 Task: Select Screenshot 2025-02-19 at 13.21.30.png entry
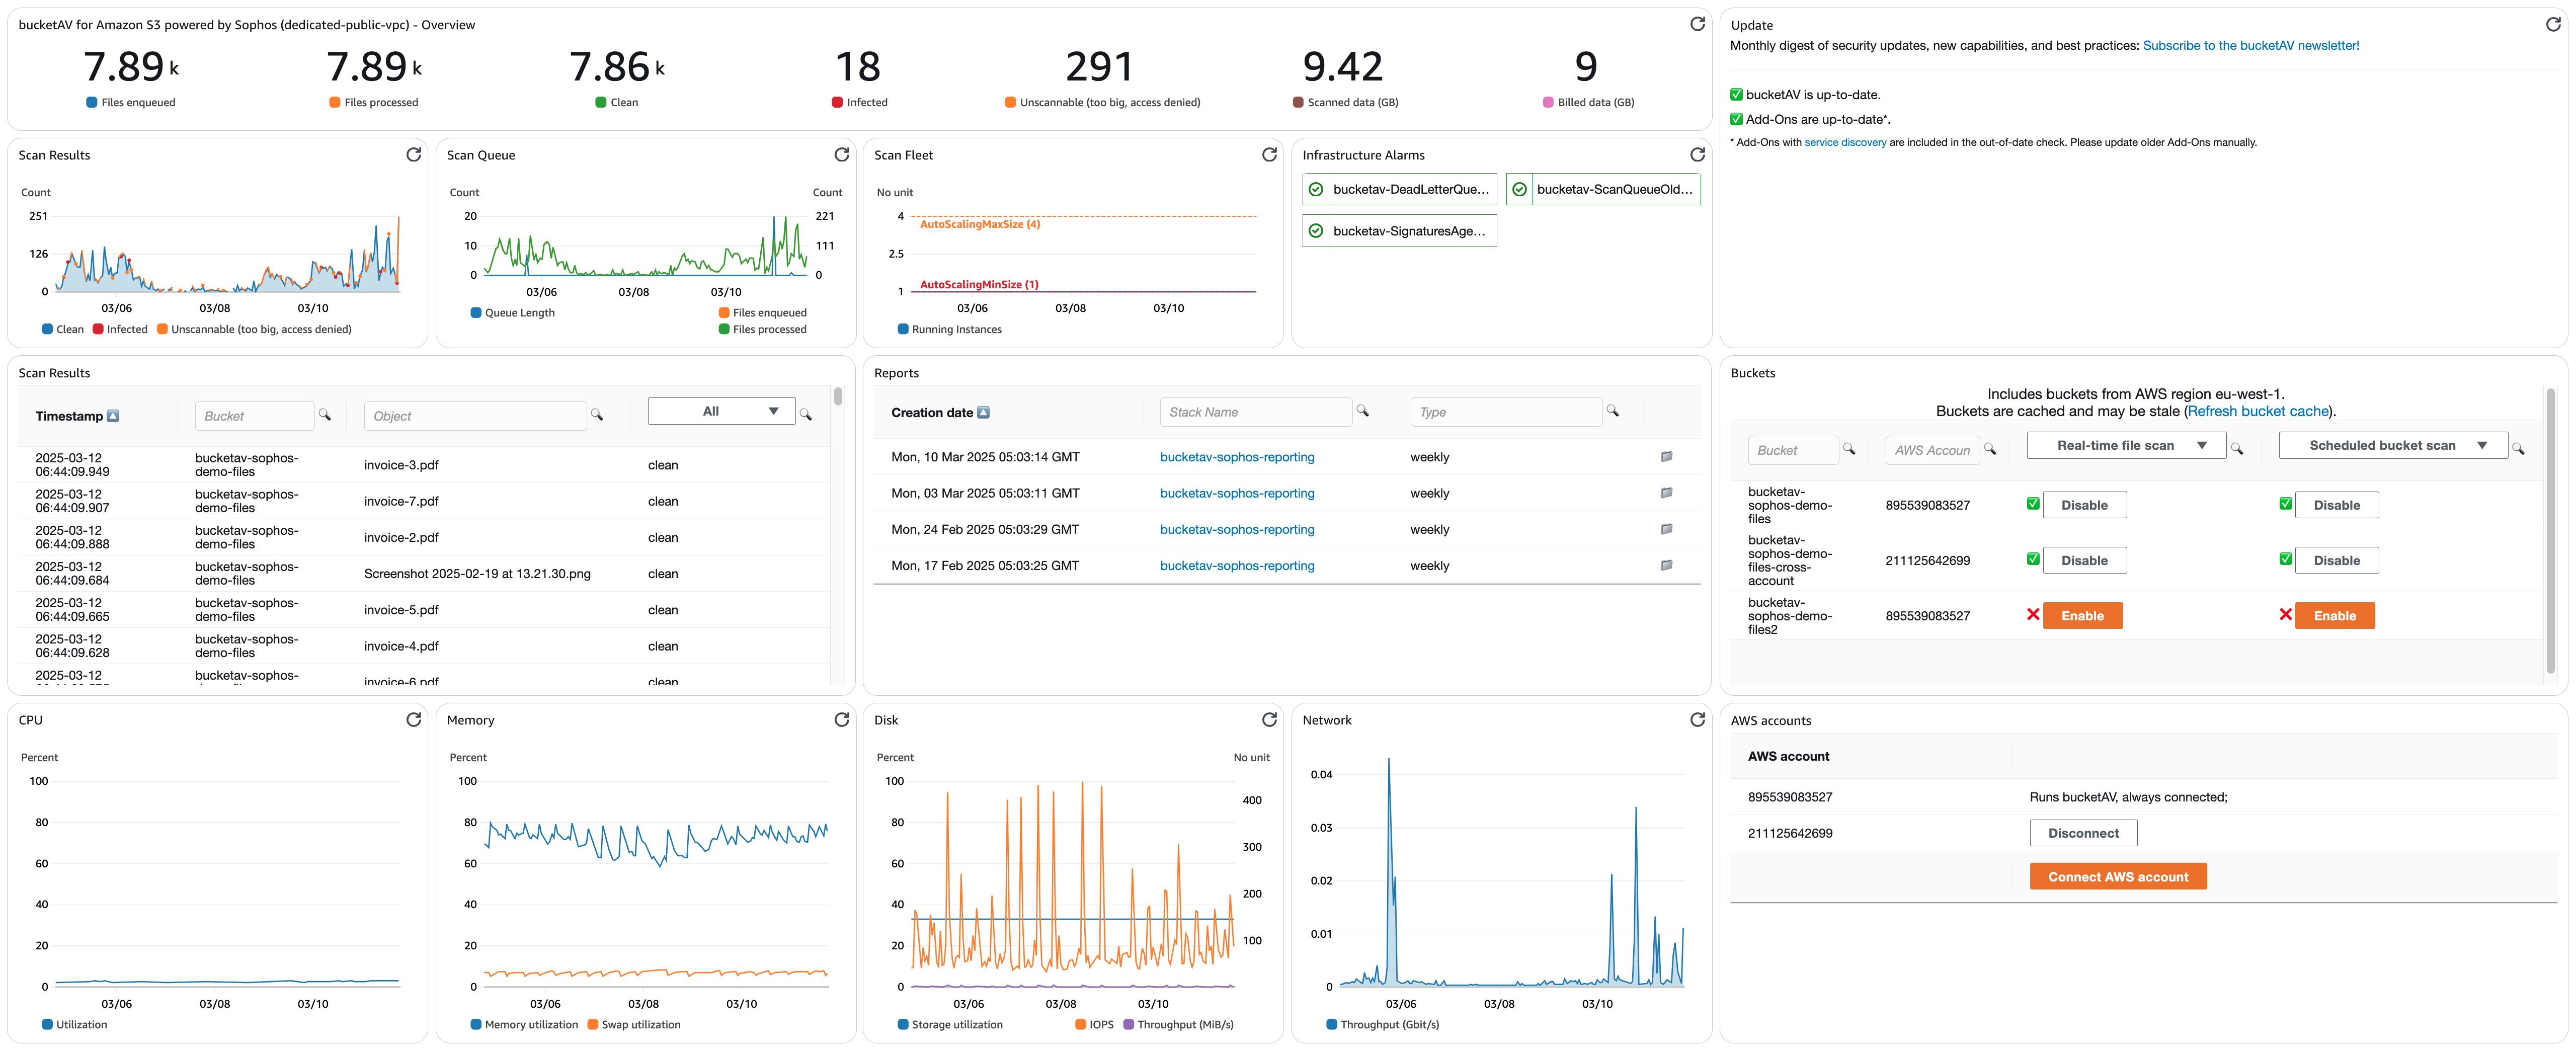tap(477, 574)
